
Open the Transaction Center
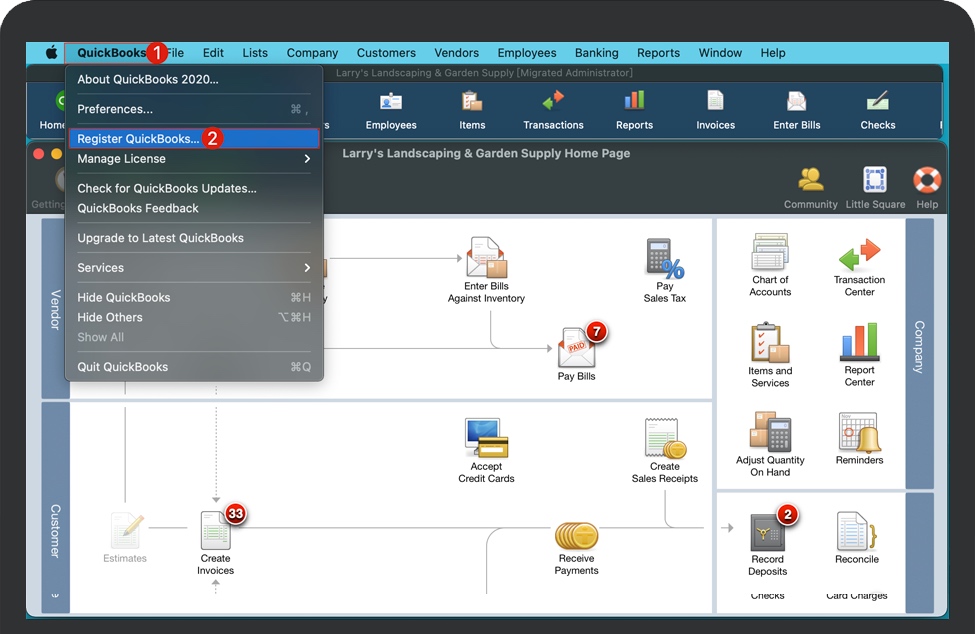pos(858,263)
